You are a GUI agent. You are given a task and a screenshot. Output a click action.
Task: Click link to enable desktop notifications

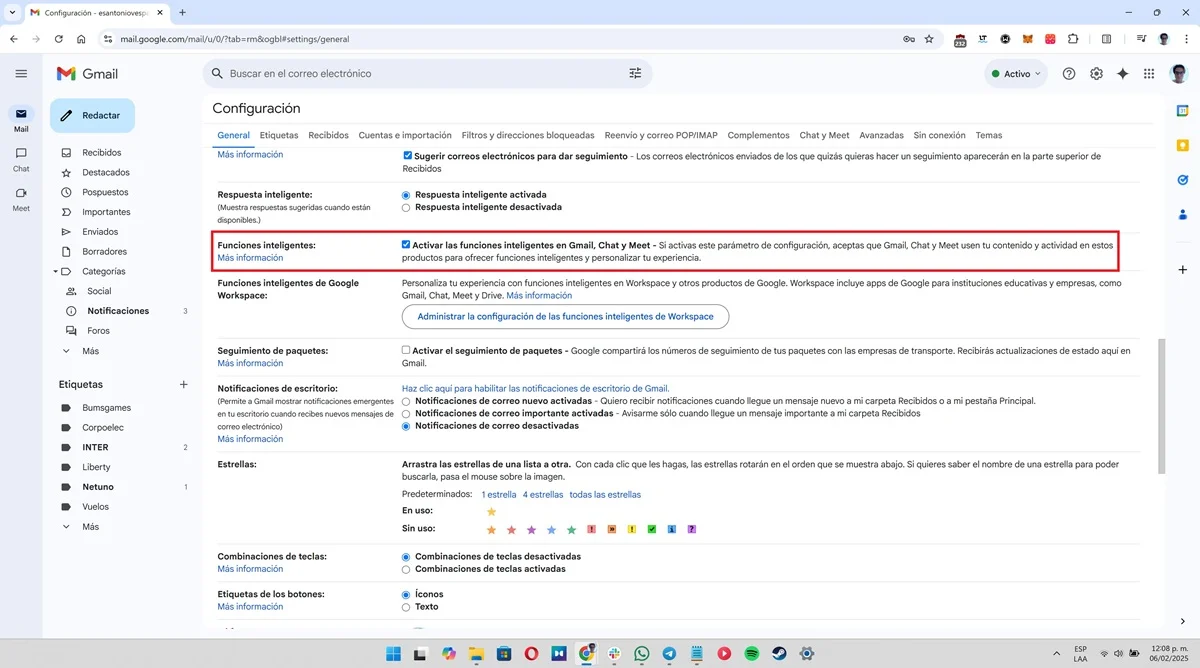[535, 388]
